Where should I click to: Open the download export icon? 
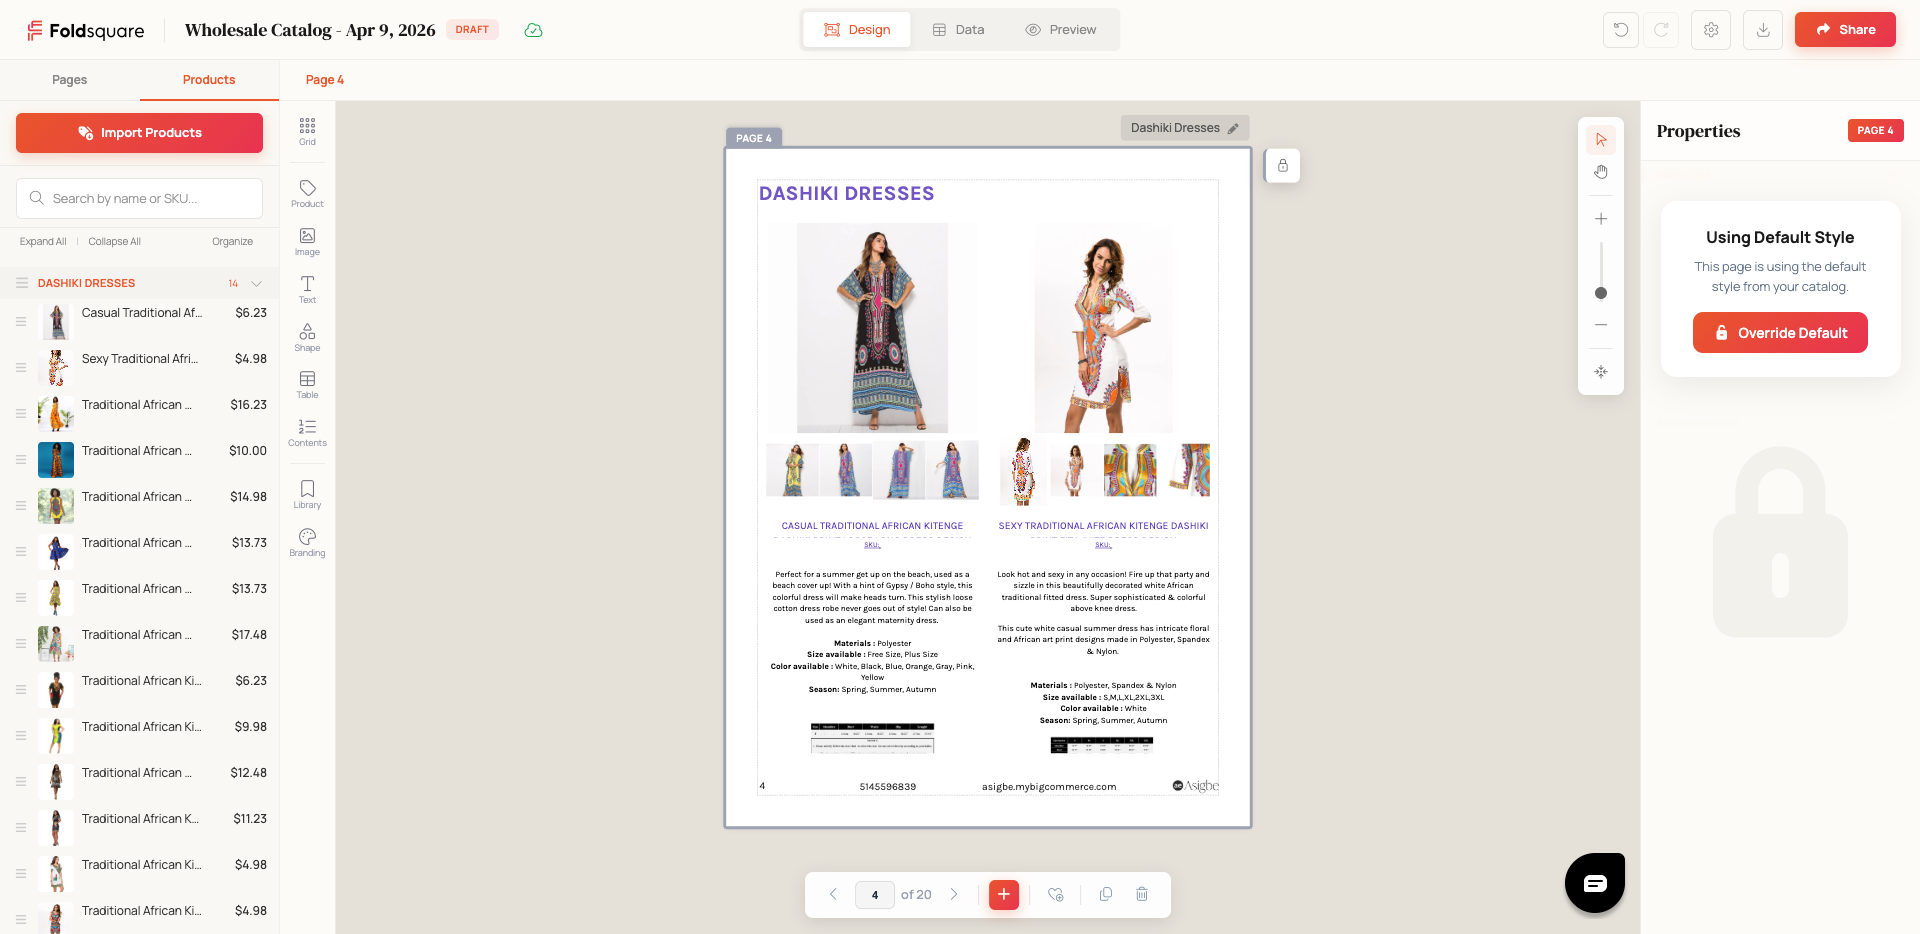click(x=1762, y=30)
